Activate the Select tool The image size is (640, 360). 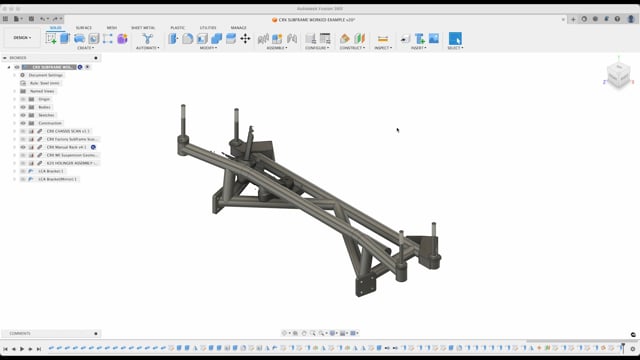click(455, 38)
